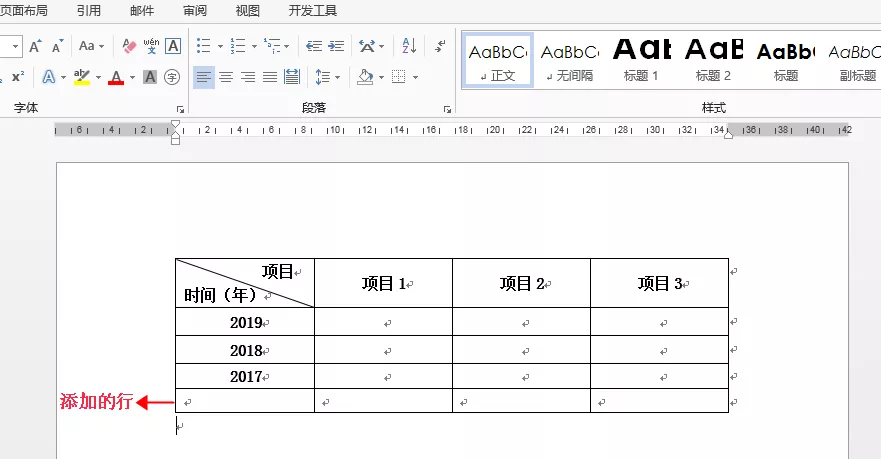The image size is (881, 459).
Task: Open the 邮件 ribbon tab
Action: pyautogui.click(x=142, y=11)
